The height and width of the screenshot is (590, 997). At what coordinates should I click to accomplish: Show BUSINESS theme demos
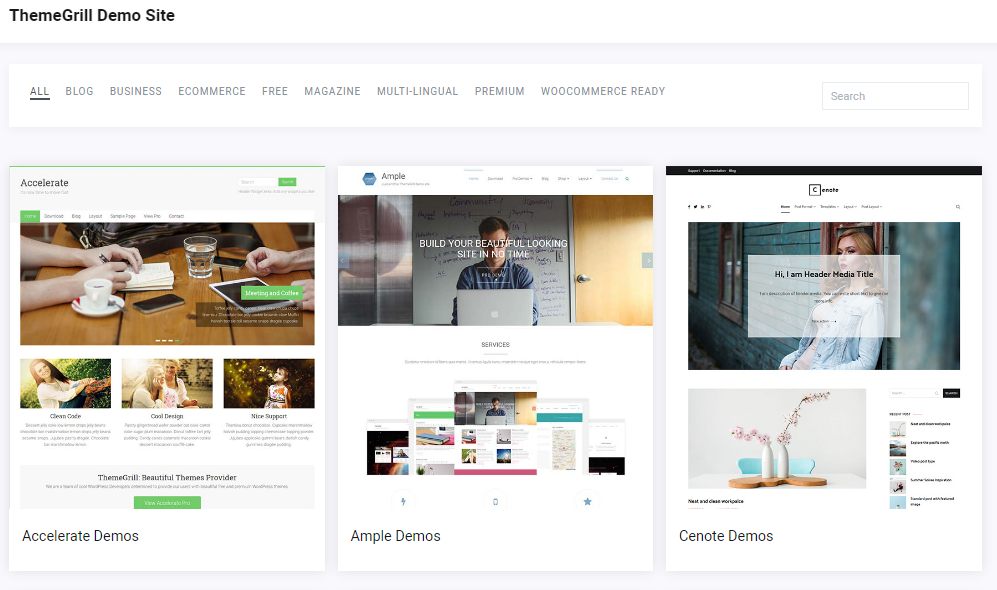click(135, 91)
